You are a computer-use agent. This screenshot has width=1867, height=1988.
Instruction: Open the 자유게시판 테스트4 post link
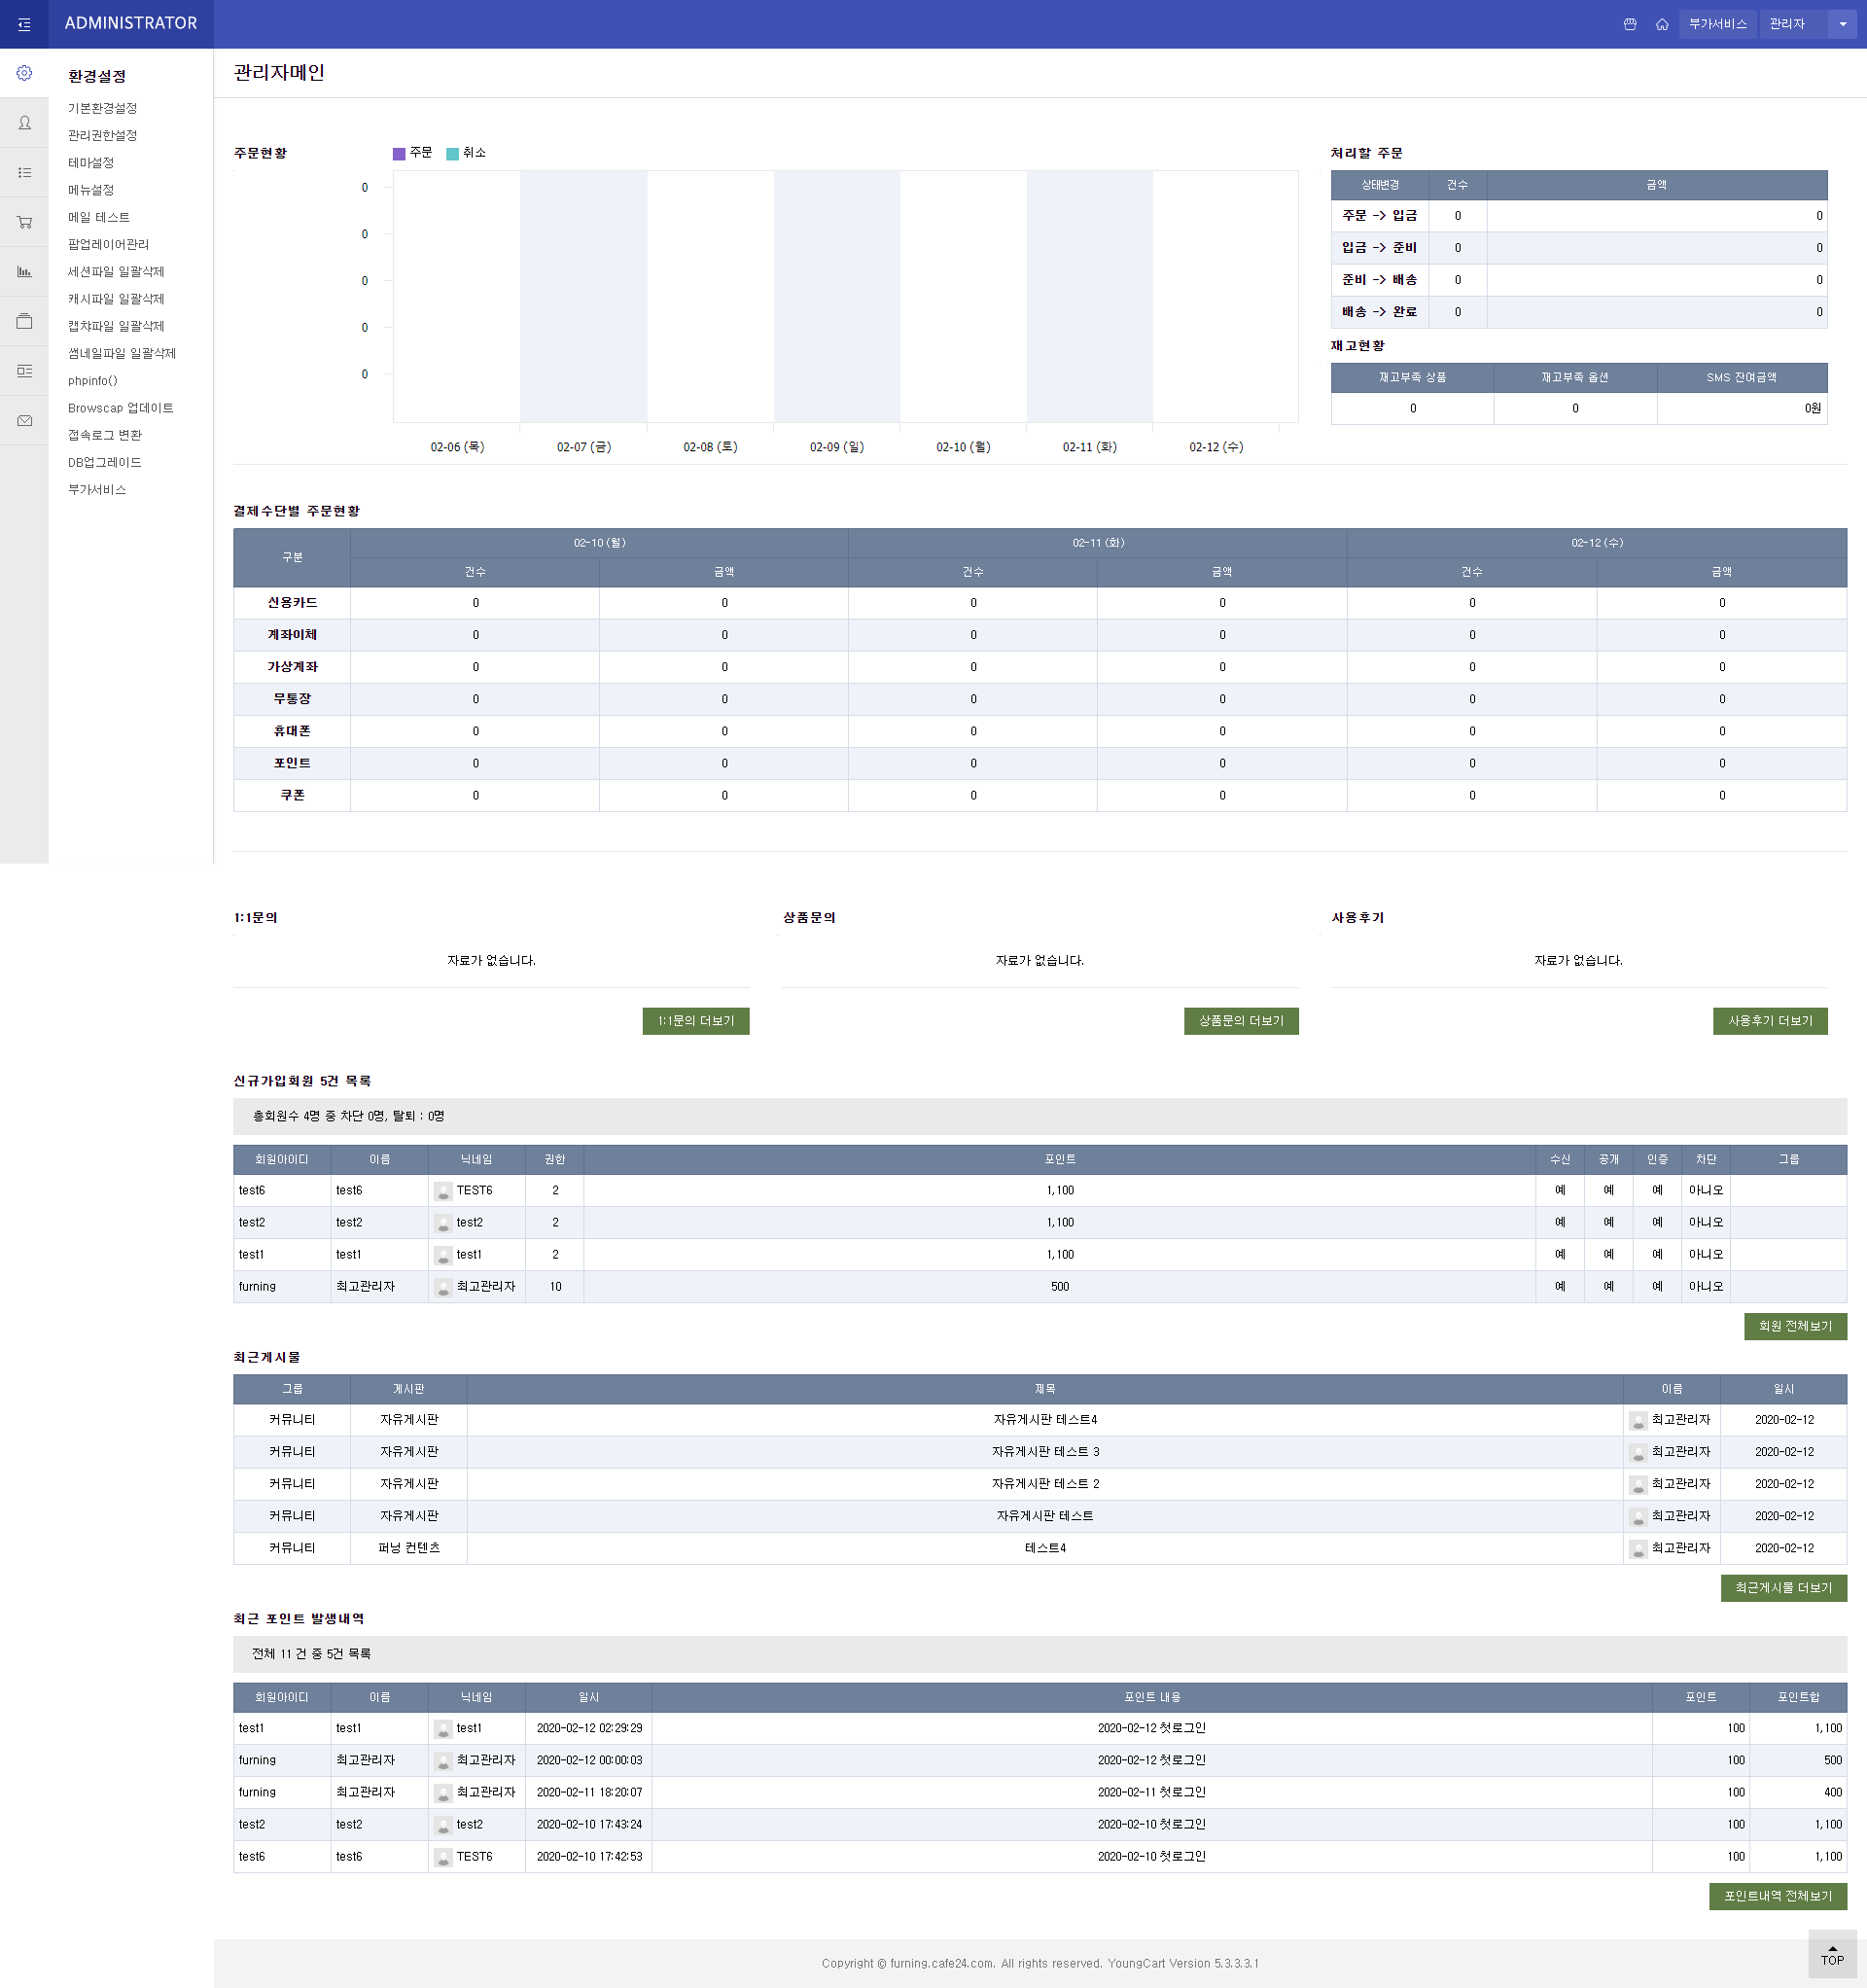[1045, 1420]
